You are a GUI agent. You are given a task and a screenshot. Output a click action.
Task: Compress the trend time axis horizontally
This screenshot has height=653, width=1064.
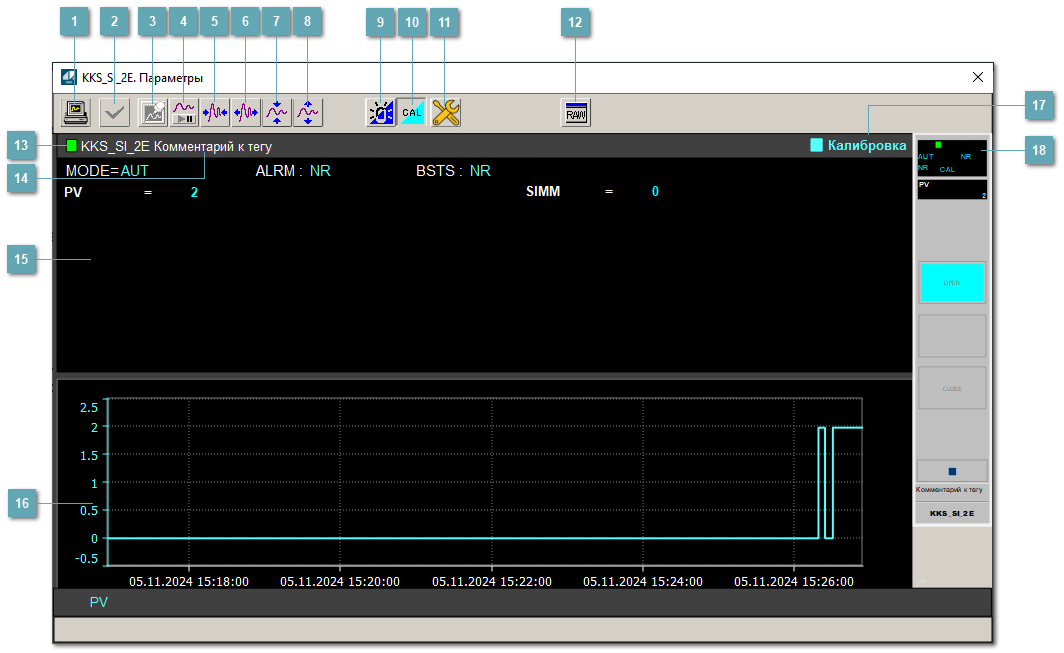(x=215, y=113)
